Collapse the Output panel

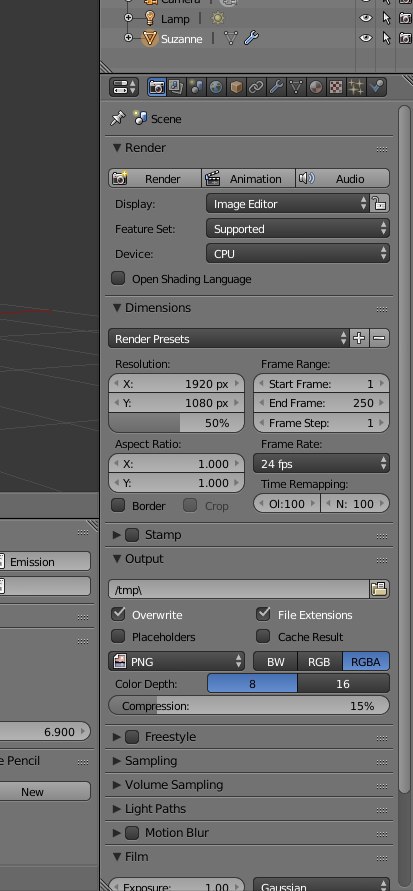tap(117, 559)
